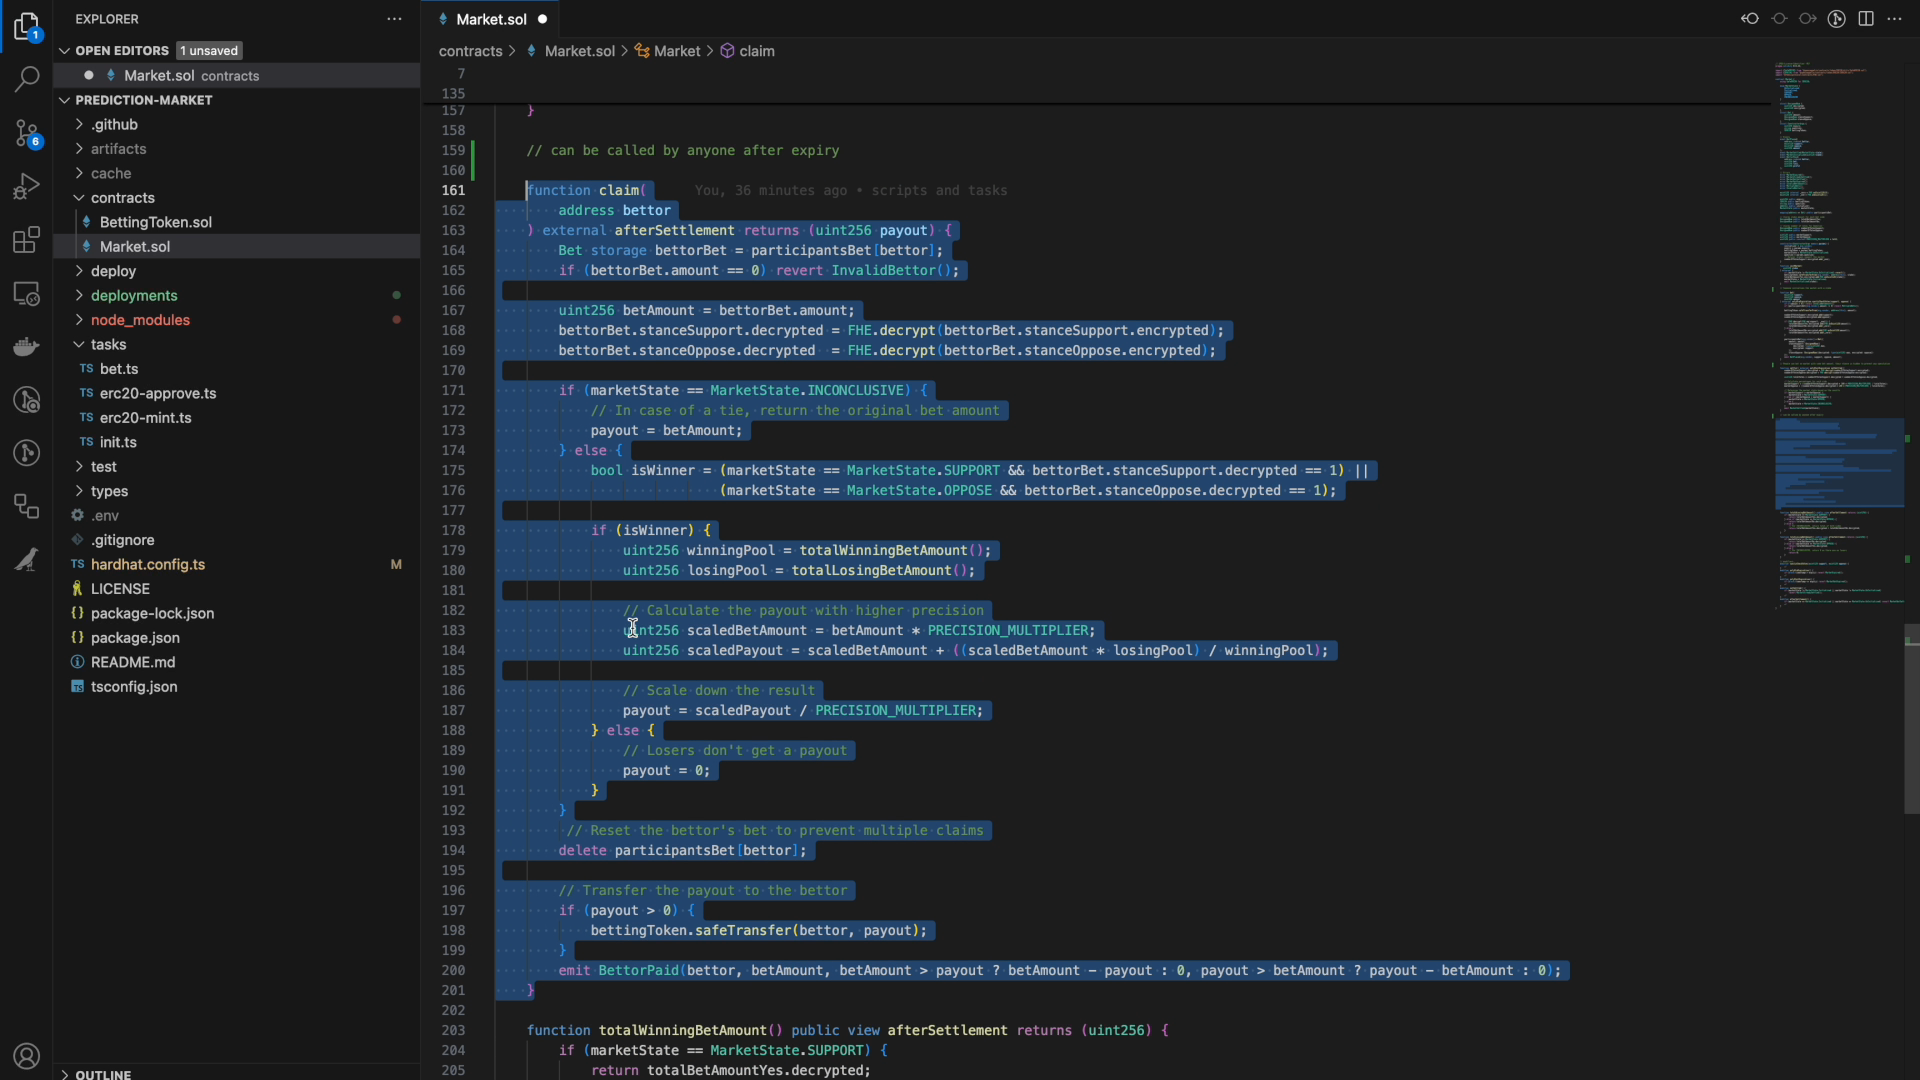Open bet.ts task file
Screen dimensions: 1920x1080
119,369
